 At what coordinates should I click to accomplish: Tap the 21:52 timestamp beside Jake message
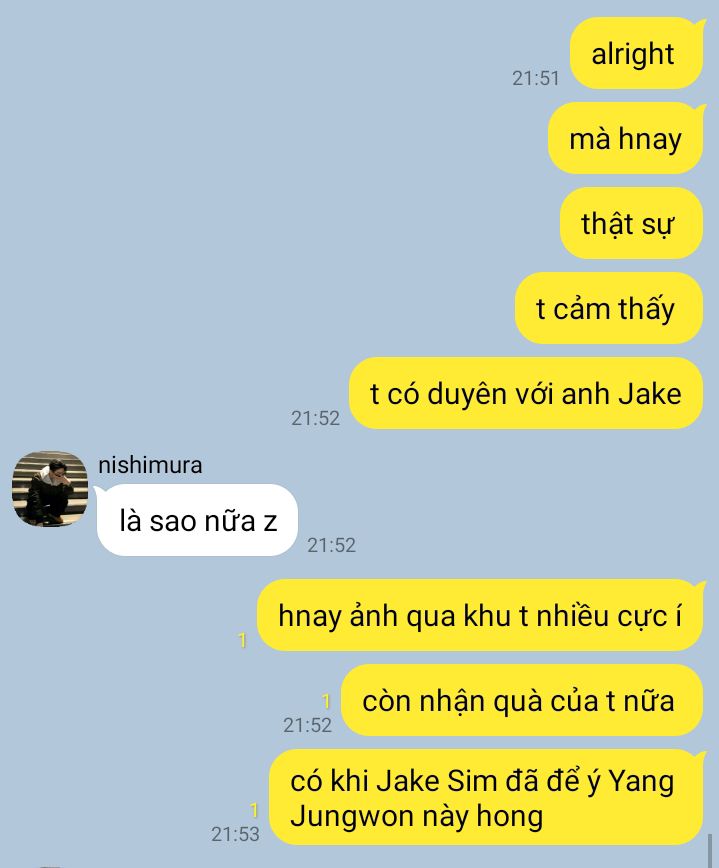(315, 418)
